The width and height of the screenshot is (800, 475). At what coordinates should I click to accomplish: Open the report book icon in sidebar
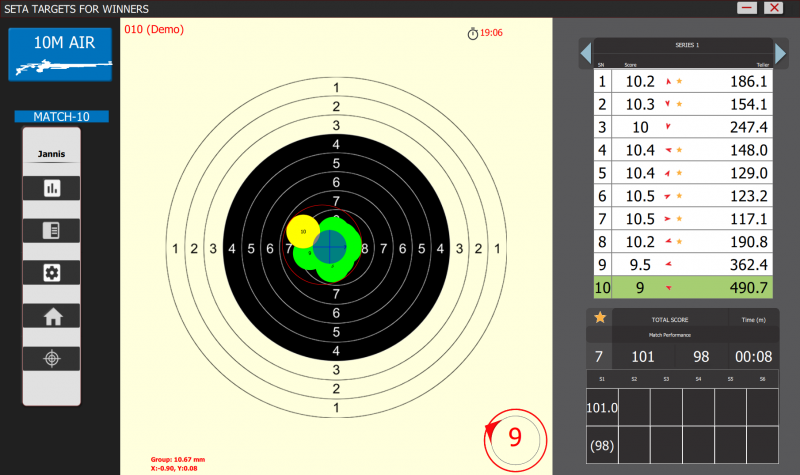click(x=51, y=230)
